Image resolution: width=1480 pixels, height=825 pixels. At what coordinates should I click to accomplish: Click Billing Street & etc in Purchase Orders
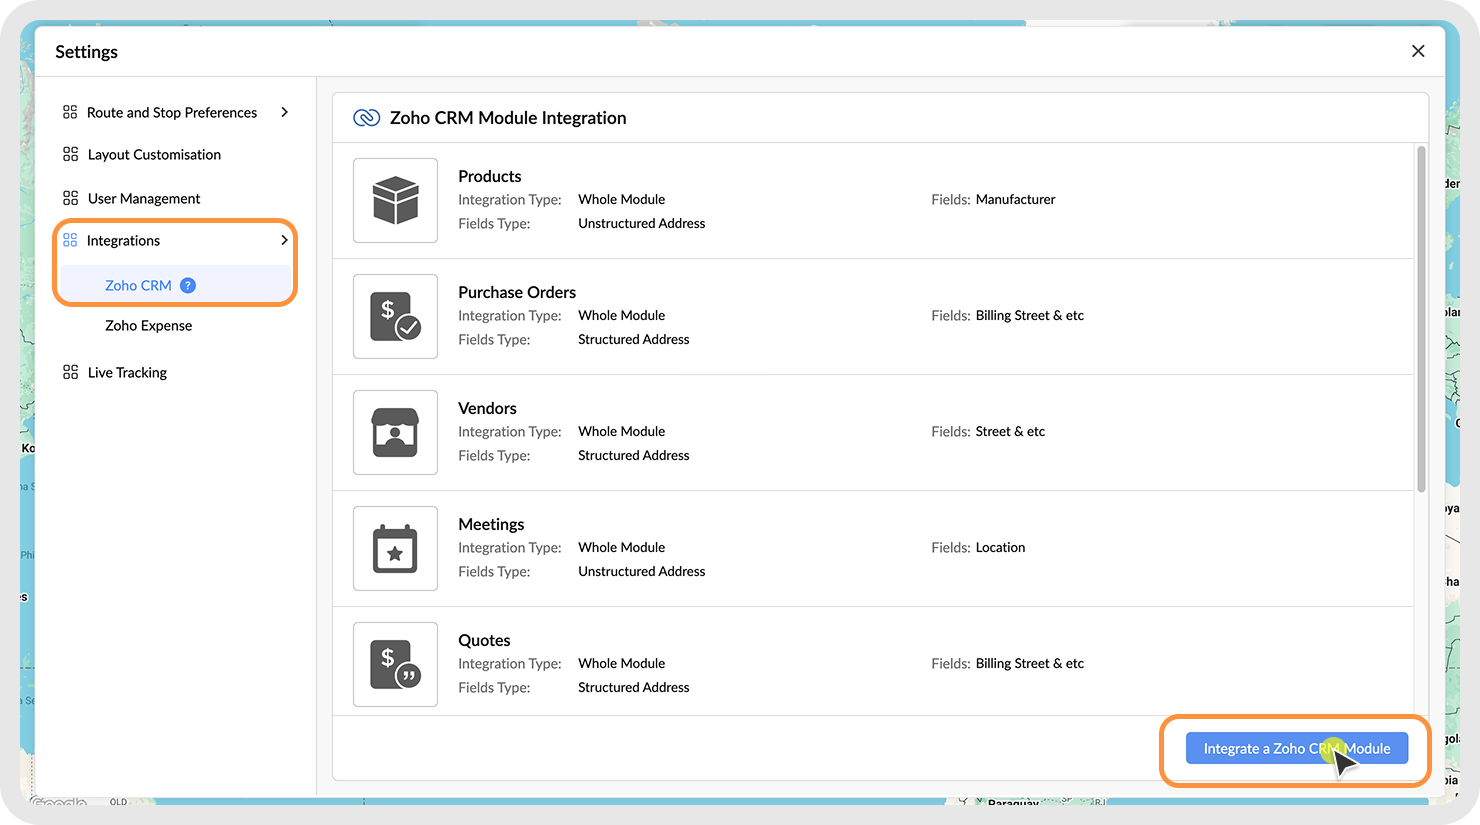click(x=1030, y=316)
